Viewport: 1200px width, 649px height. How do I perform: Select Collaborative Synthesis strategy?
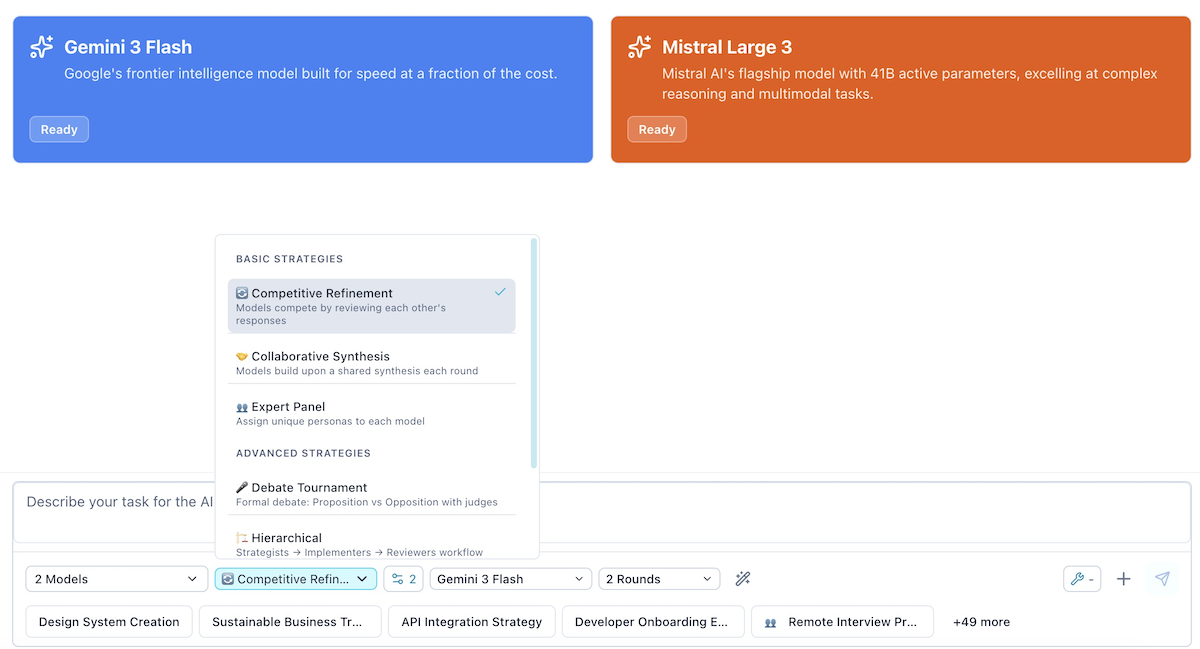[x=372, y=363]
